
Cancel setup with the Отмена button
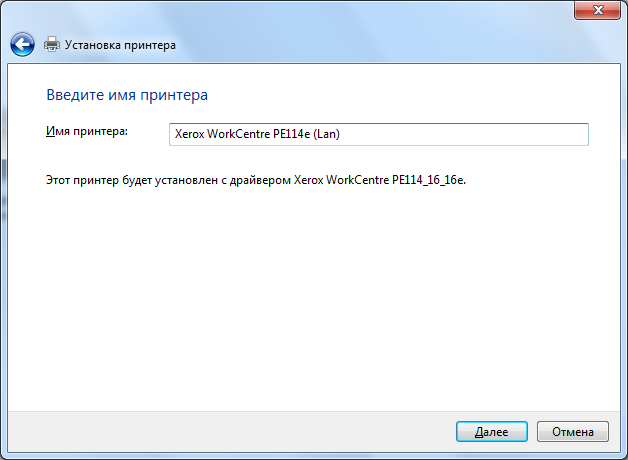point(573,432)
